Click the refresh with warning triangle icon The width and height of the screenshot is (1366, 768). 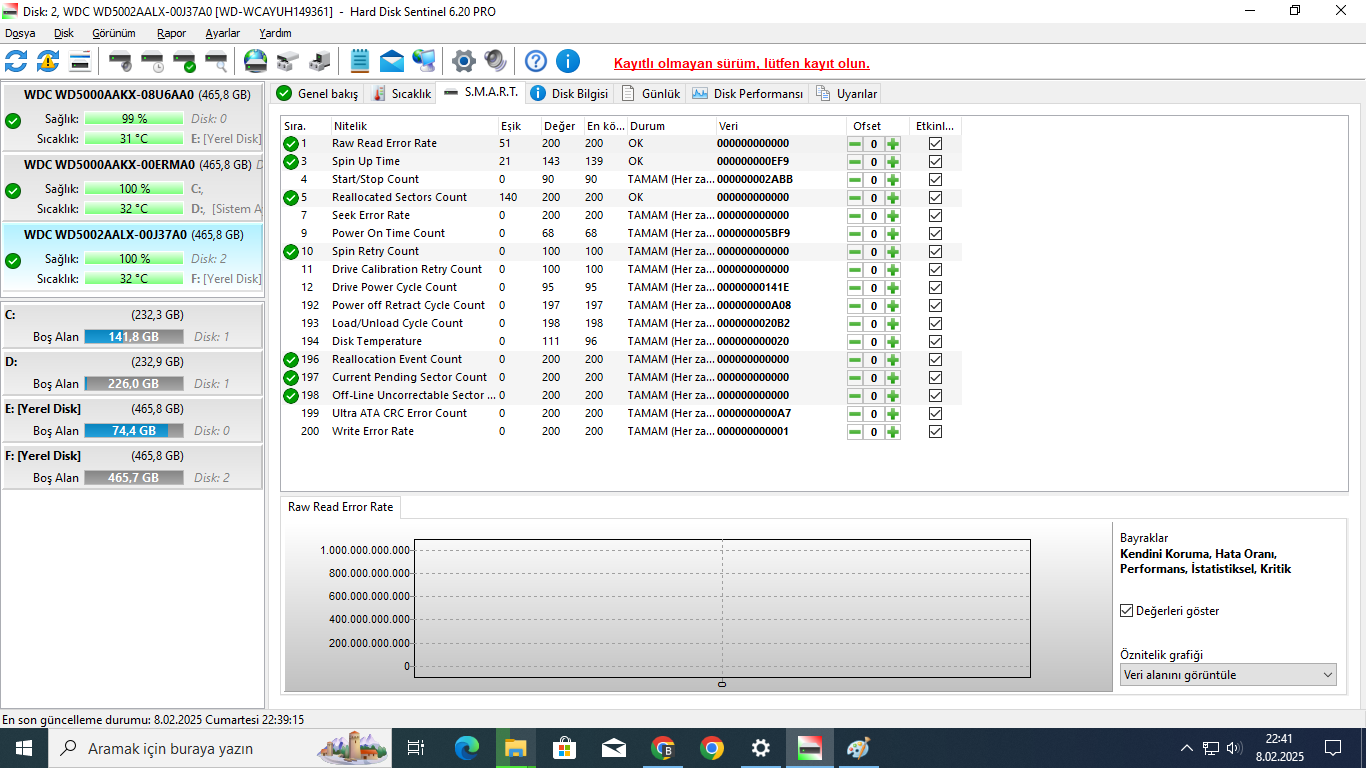click(x=48, y=61)
